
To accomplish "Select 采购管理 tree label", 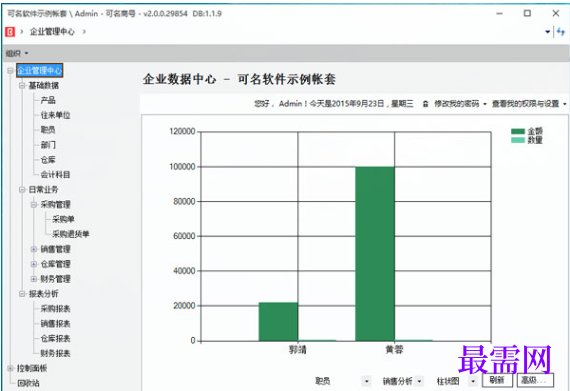I will [55, 205].
